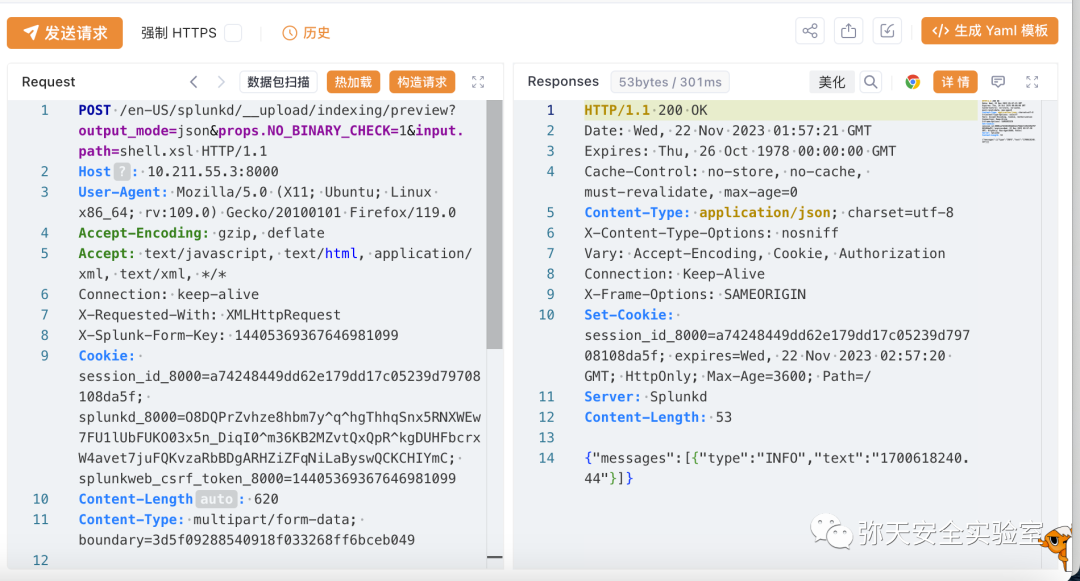Screen dimensions: 1080x581
Task: Click the X-Frame-Options: SAMEORIGIN line
Action: click(695, 294)
